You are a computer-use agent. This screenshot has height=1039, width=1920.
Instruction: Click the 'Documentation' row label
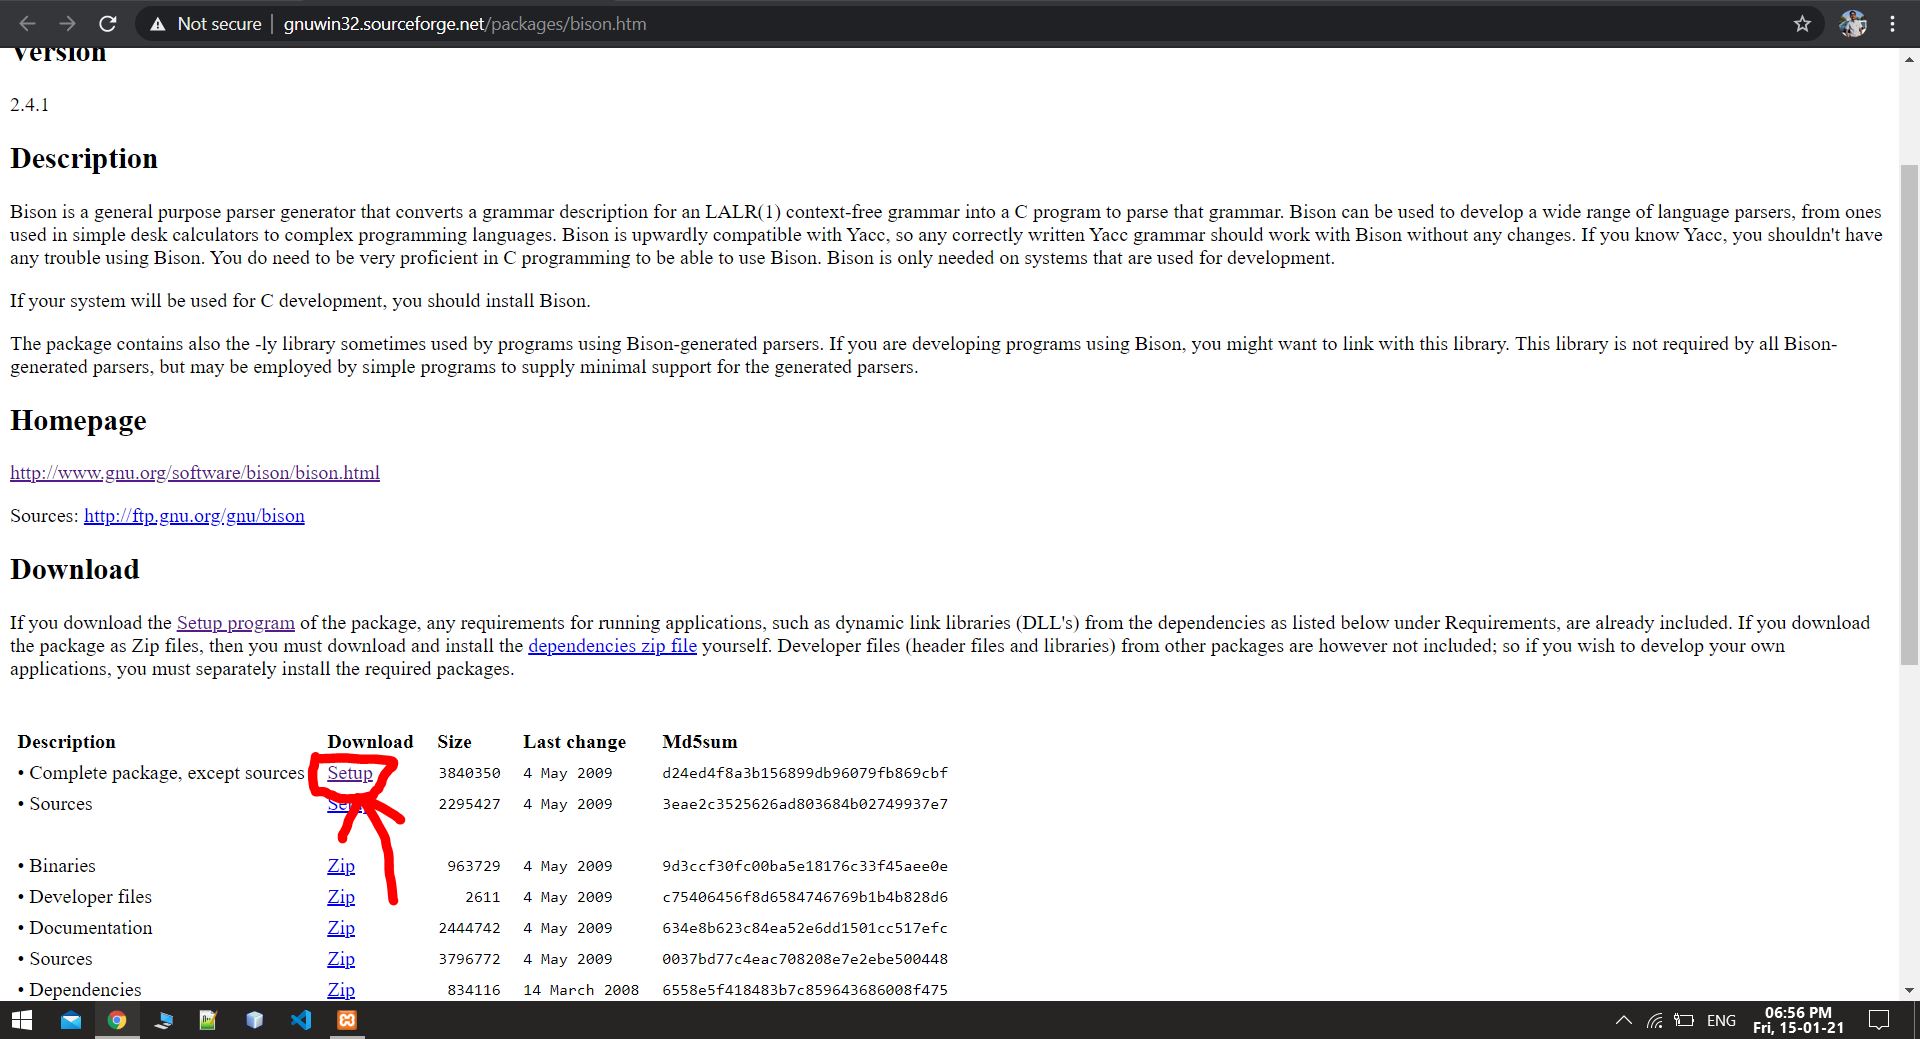pos(91,927)
